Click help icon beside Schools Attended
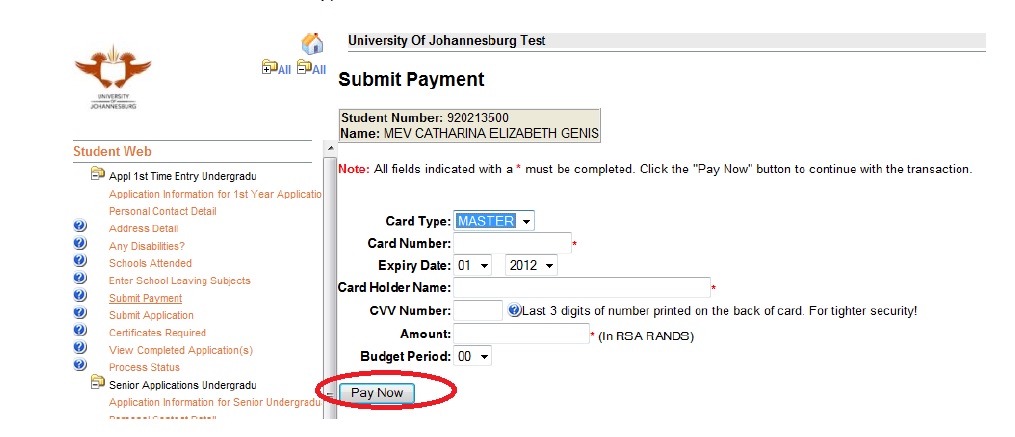Viewport: 1015px width, 437px height. (x=81, y=262)
